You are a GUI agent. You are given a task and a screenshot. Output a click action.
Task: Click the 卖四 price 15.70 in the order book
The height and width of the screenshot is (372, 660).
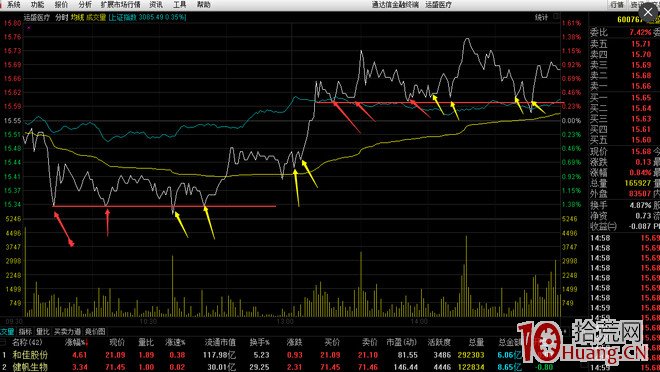[641, 54]
